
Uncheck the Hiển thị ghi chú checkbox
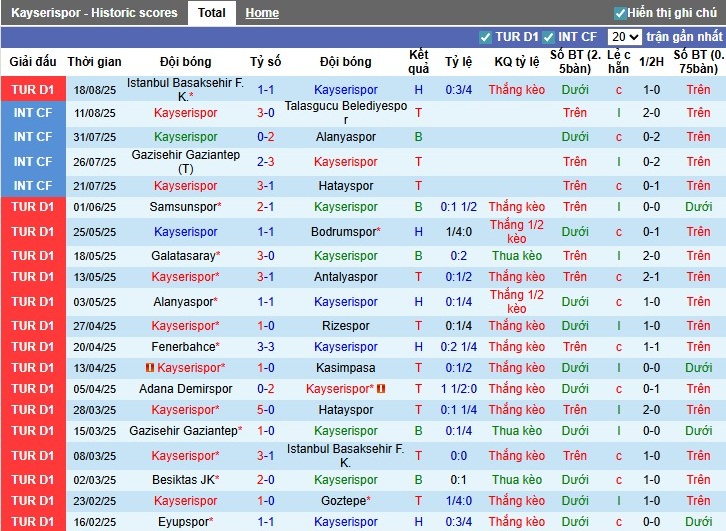tap(620, 13)
